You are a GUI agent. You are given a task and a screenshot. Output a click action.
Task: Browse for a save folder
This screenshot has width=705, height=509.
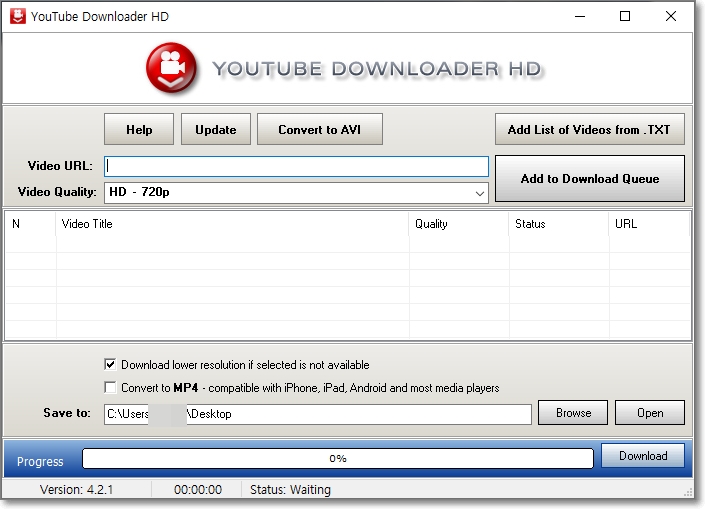pyautogui.click(x=573, y=413)
